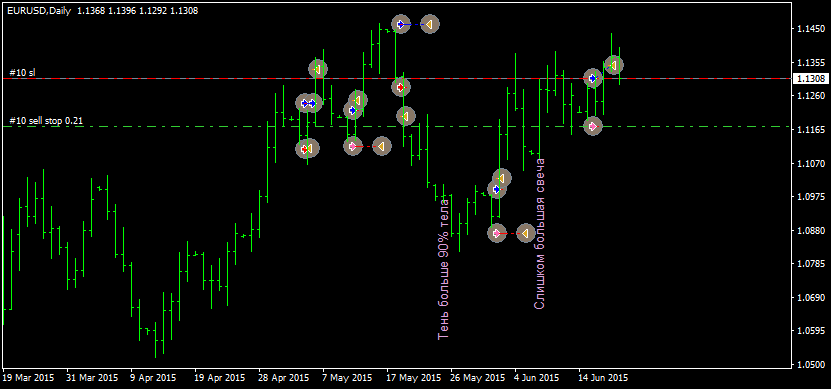Click the 1.0880 price axis label
831x389 pixels.
(x=810, y=231)
